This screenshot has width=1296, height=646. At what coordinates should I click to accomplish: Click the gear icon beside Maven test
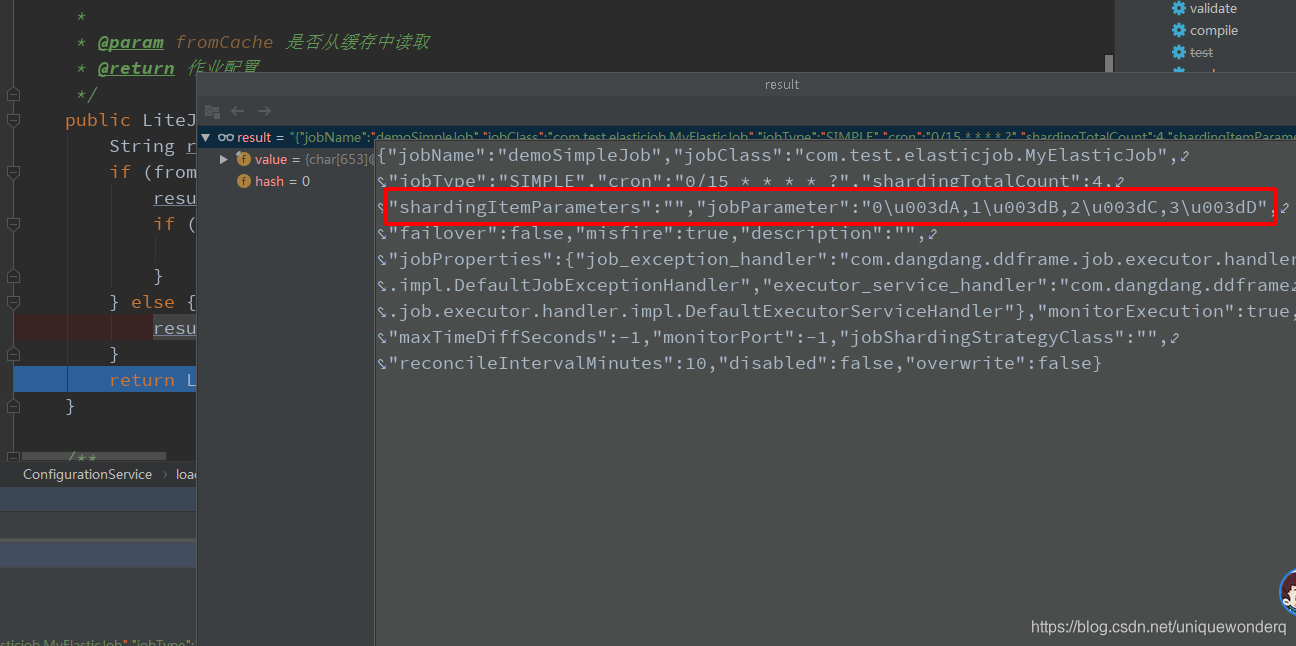pyautogui.click(x=1178, y=52)
